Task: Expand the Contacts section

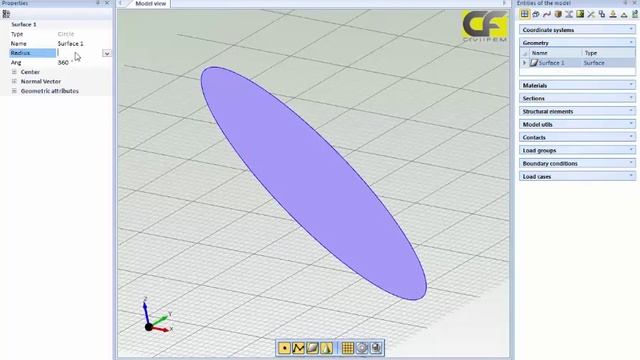Action: 631,138
